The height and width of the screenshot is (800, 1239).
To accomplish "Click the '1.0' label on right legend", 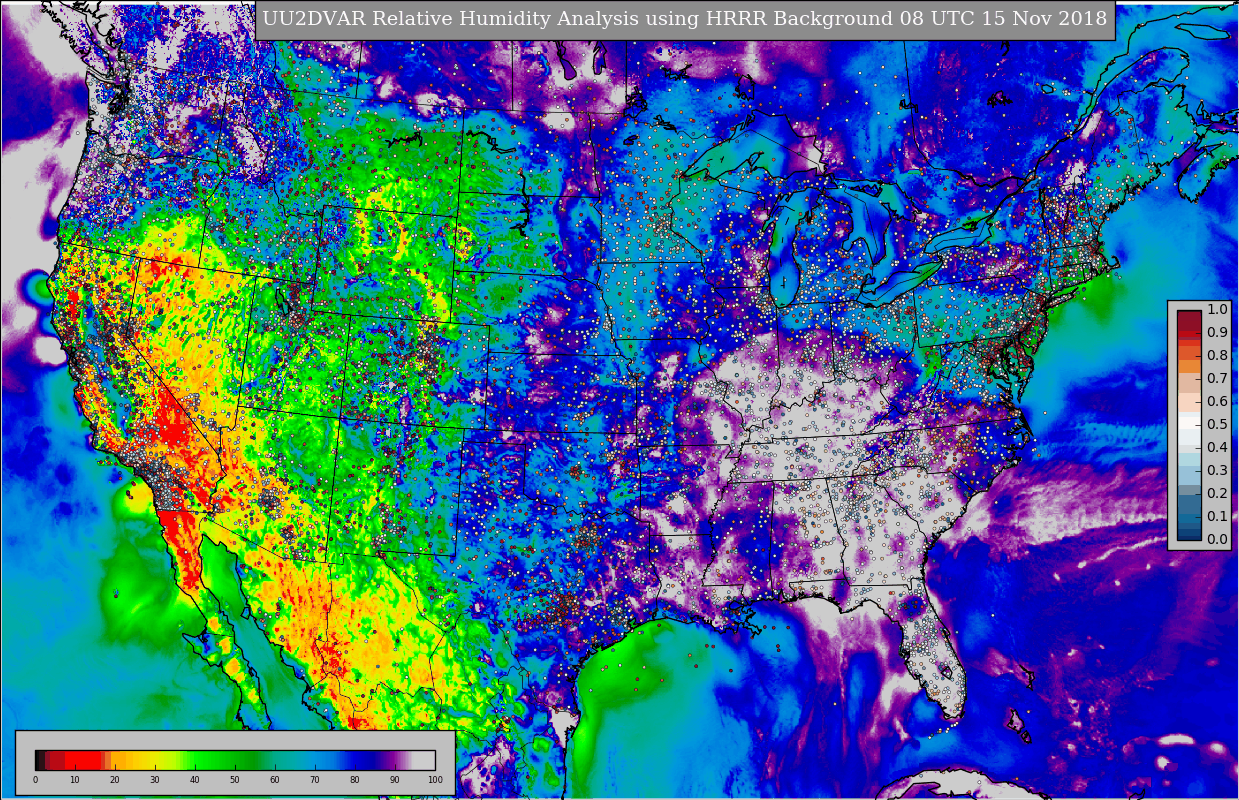I will (x=1217, y=309).
